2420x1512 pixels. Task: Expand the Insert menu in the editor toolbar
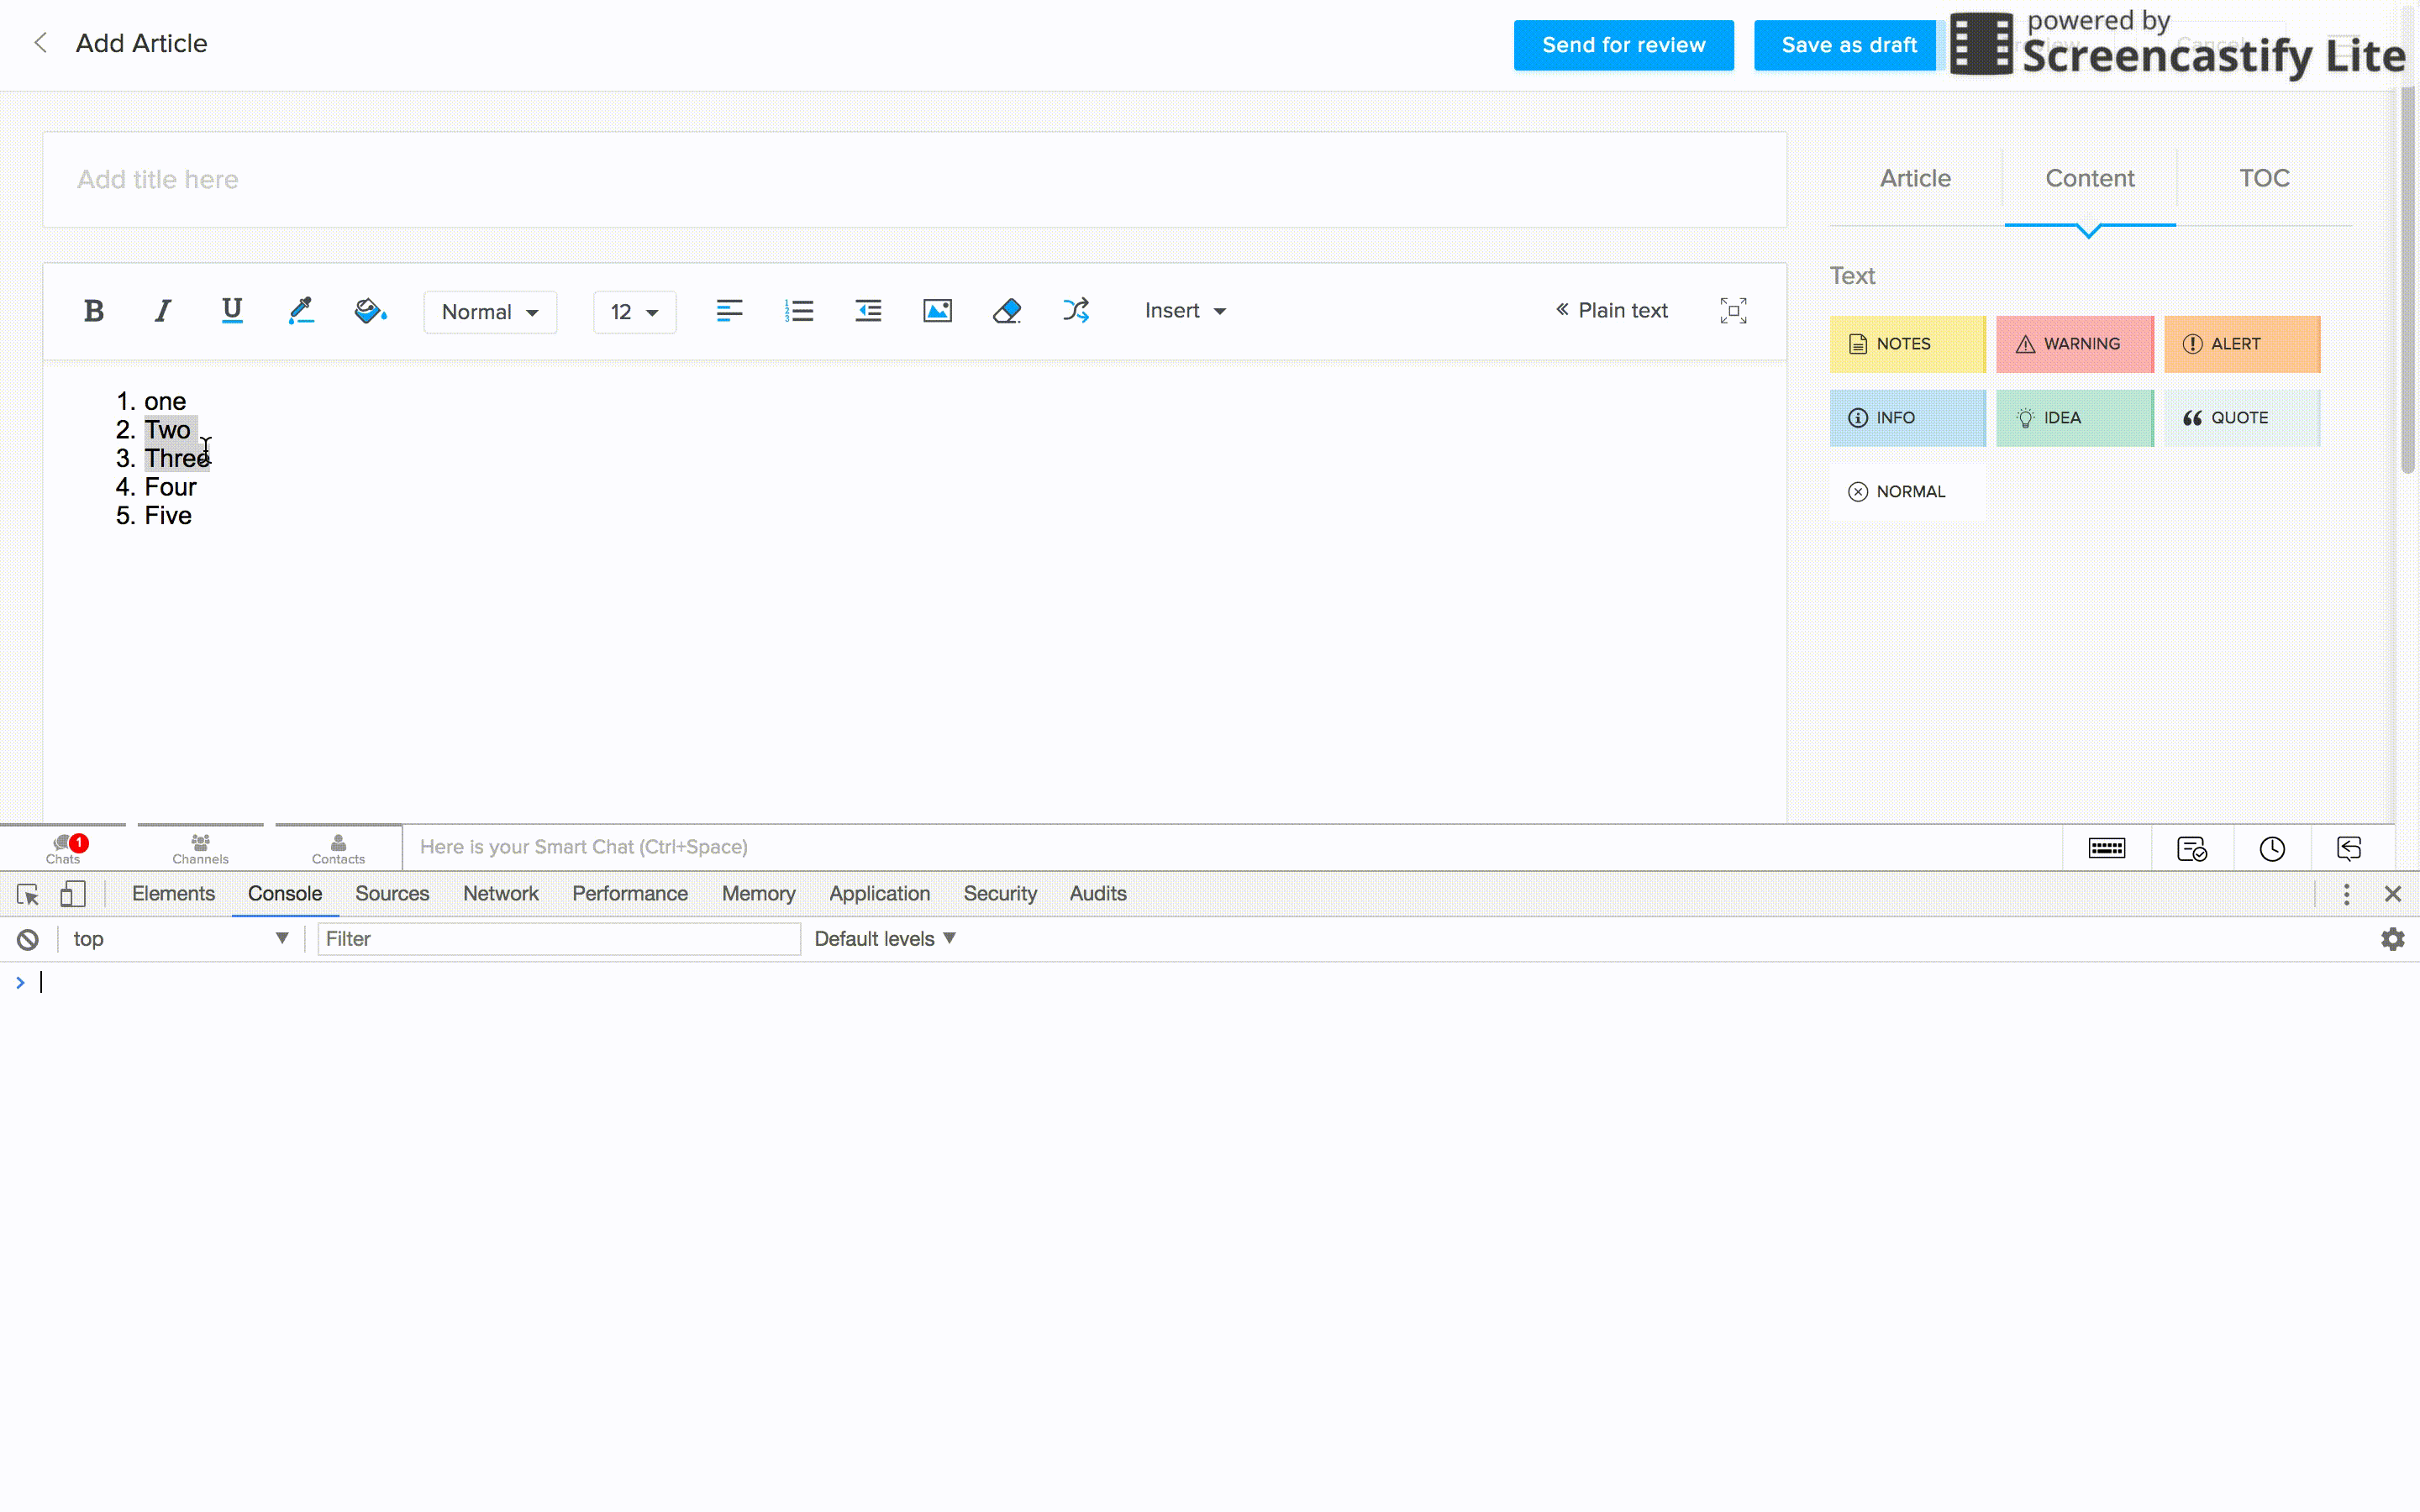(1184, 310)
